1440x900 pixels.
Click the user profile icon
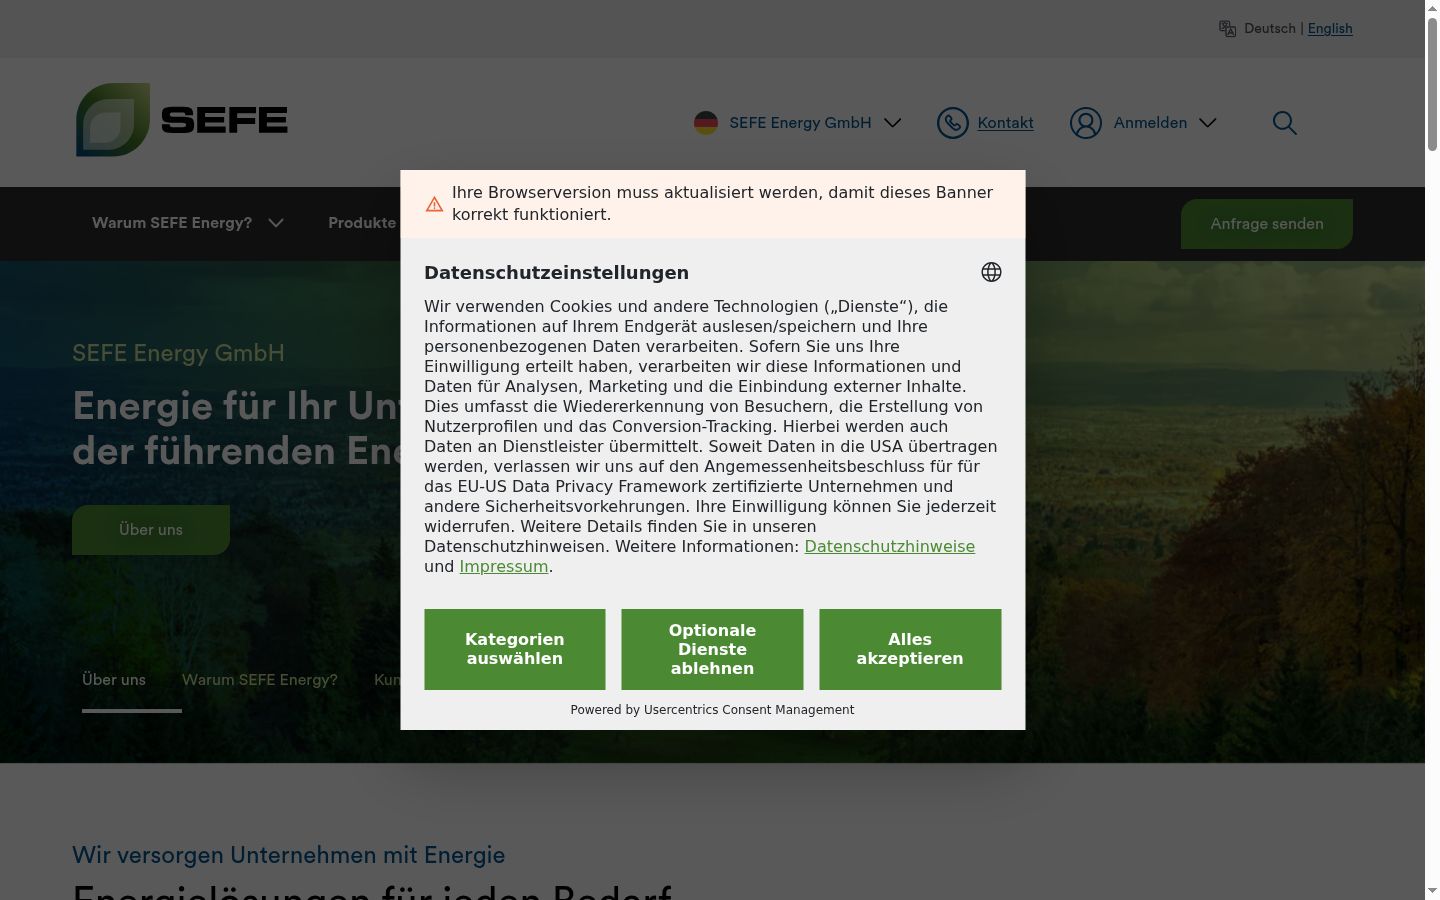(1086, 123)
